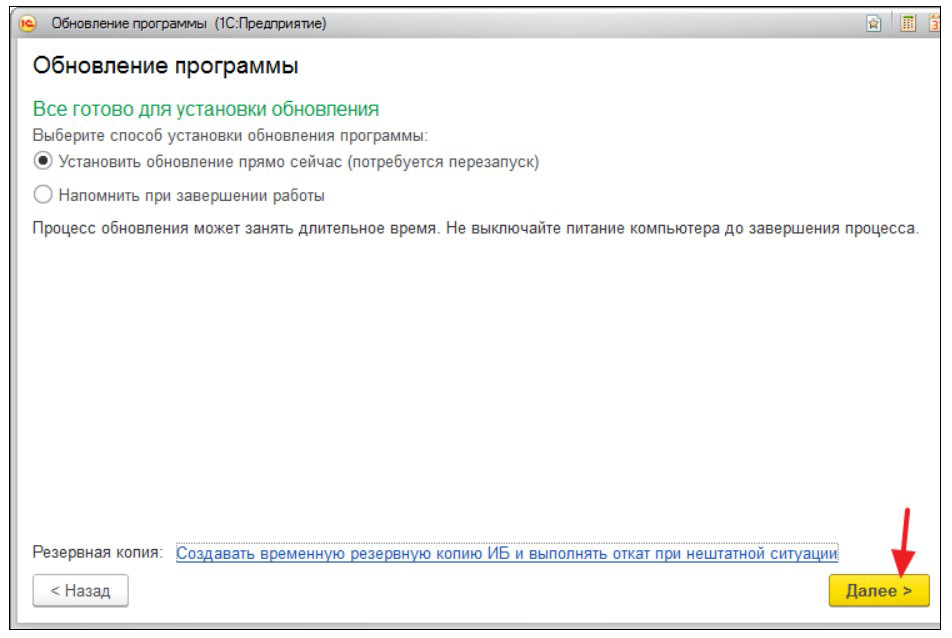This screenshot has height=638, width=952.
Task: Go back with the '< Назад' button
Action: 80,591
